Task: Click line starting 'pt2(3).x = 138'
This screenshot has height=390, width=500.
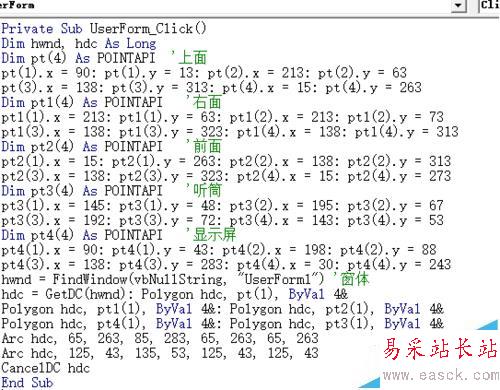Action: (x=226, y=176)
